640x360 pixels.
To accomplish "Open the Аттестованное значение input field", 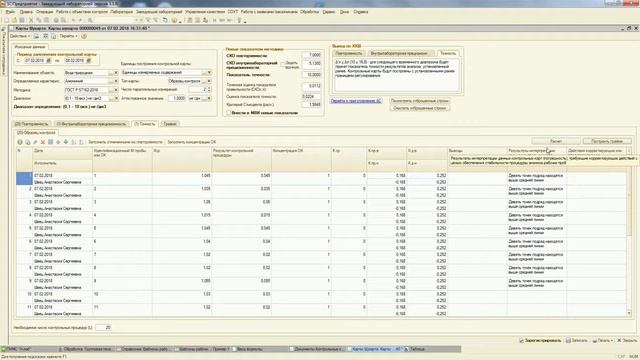I will coord(176,98).
